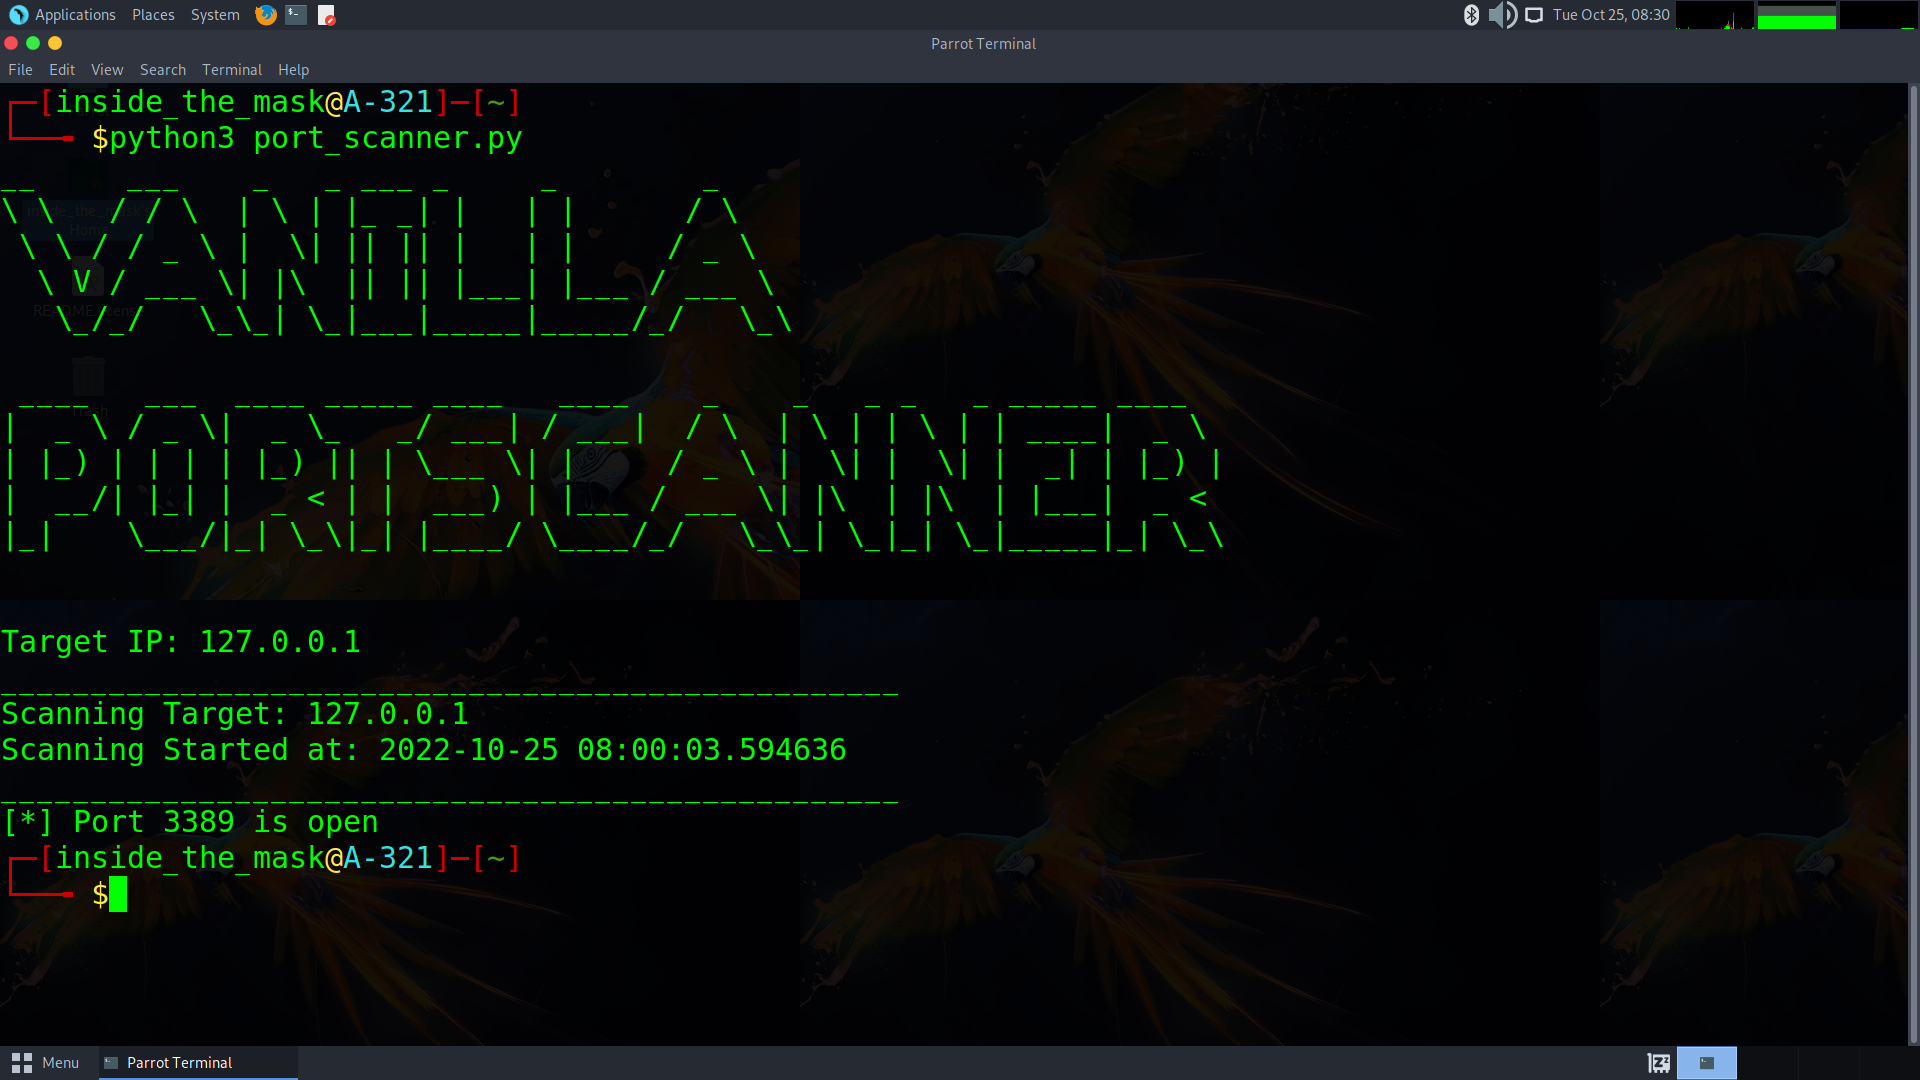Open the System menu in top panel

215,15
